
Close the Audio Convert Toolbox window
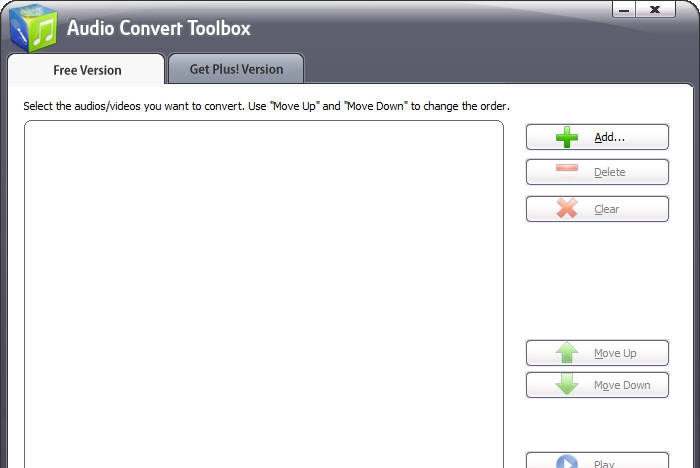pos(655,9)
